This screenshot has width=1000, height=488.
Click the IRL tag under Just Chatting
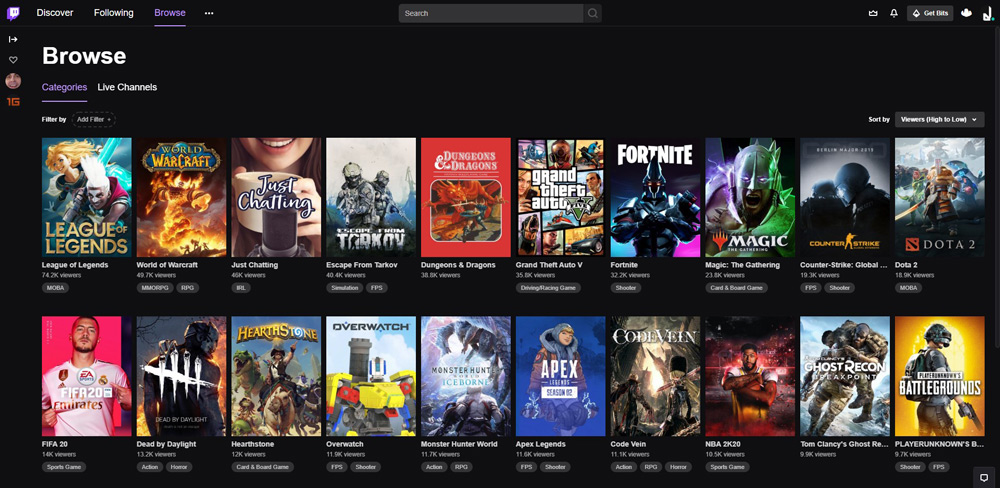(x=241, y=288)
